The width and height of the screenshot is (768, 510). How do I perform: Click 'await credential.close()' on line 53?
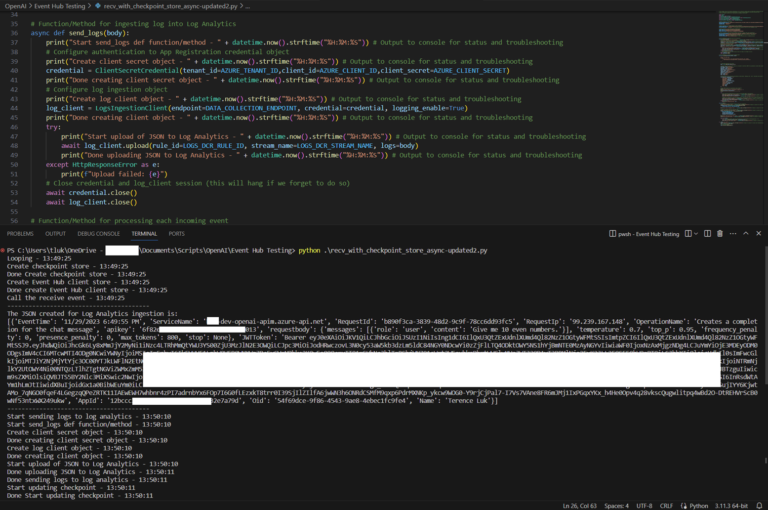(92, 193)
